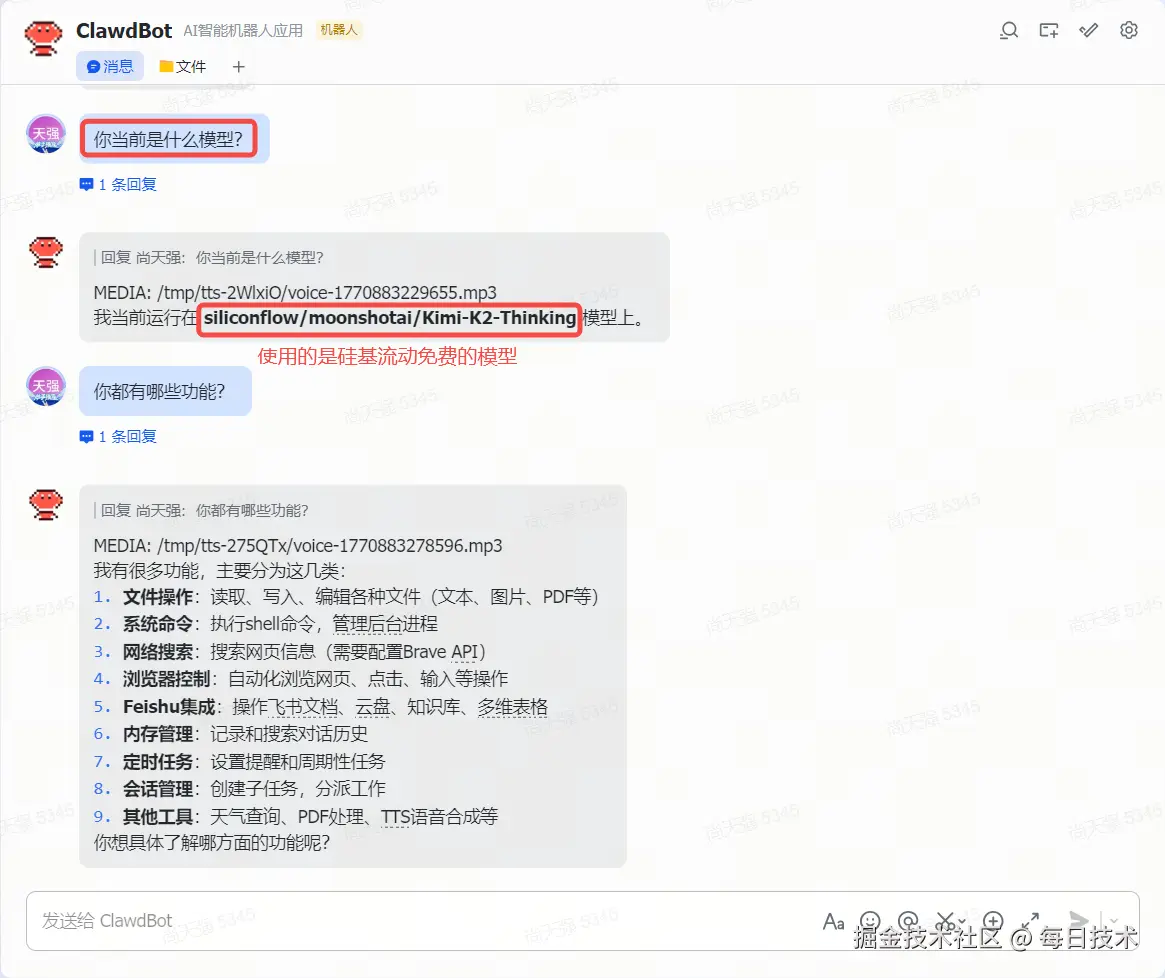Click underlined '知识库'
The height and width of the screenshot is (978, 1165).
434,707
